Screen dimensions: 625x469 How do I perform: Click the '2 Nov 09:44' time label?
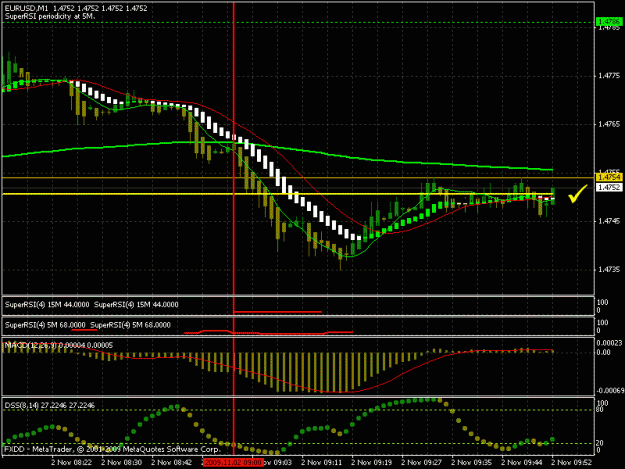point(521,462)
